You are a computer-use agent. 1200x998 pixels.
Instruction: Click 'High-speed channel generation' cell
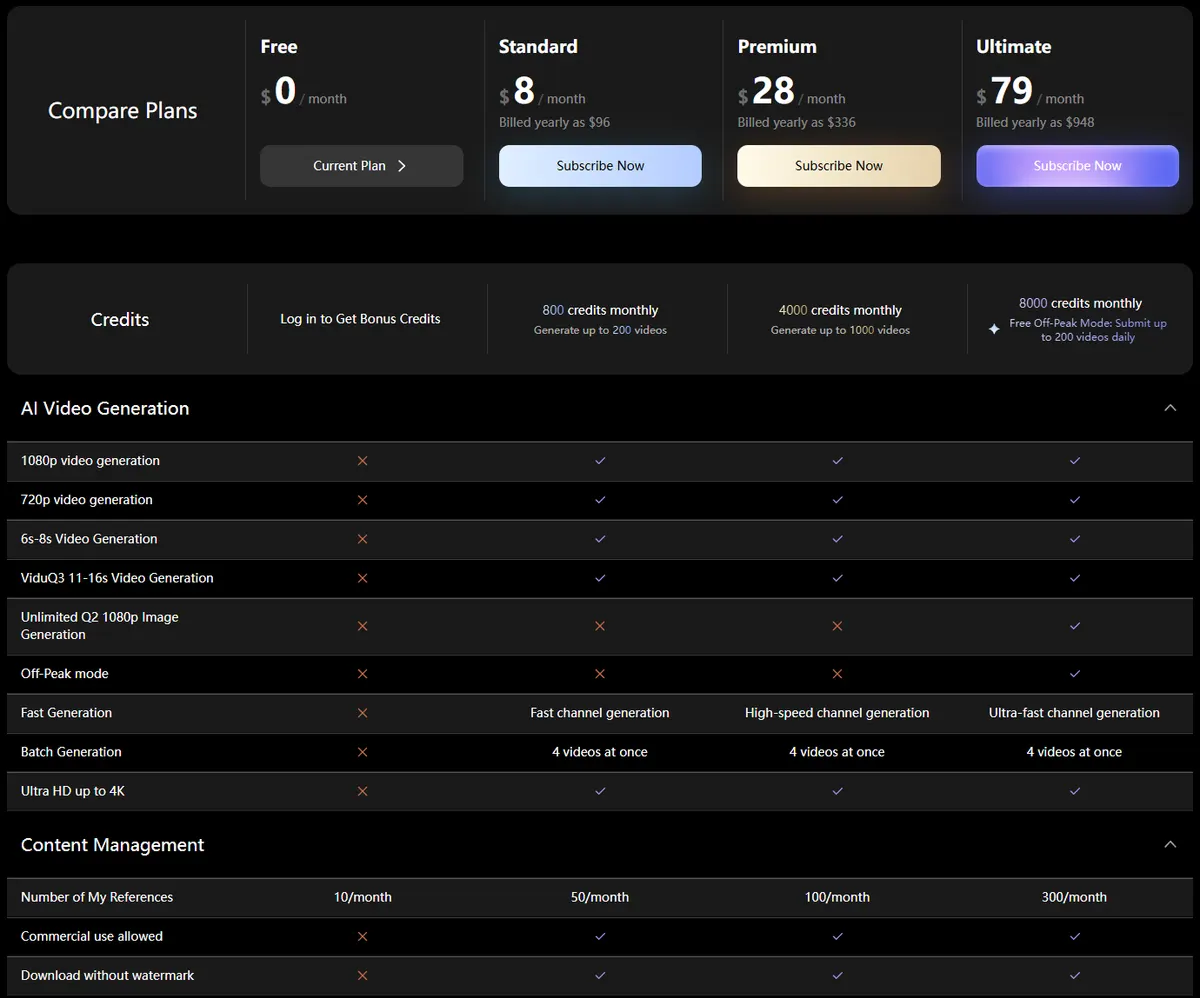pyautogui.click(x=837, y=713)
